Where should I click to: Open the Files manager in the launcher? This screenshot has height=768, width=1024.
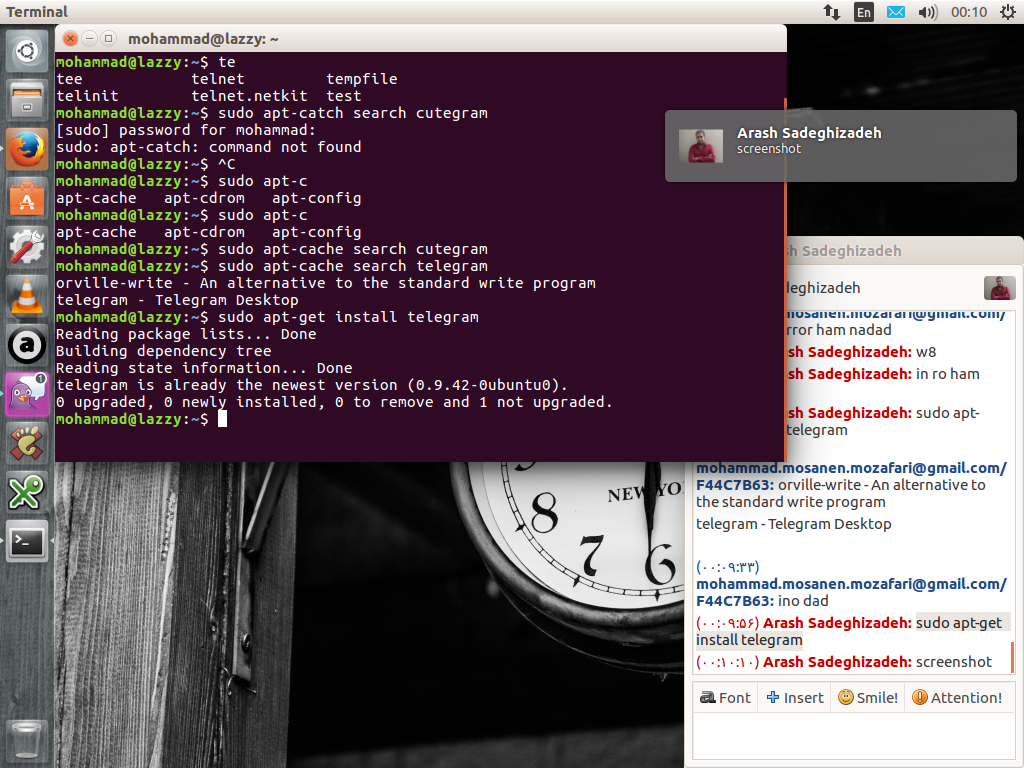27,100
